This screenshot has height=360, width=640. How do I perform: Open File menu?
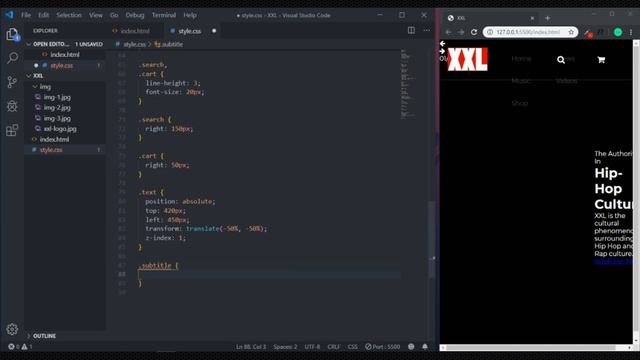[26, 15]
